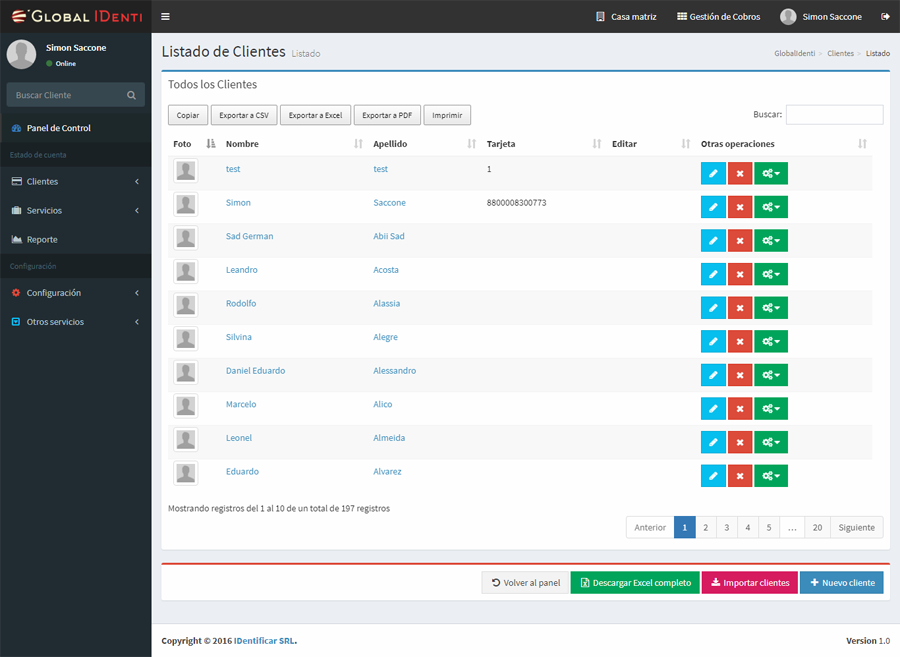The height and width of the screenshot is (657, 900).
Task: Expand the Clientes sidebar menu
Action: 75,182
